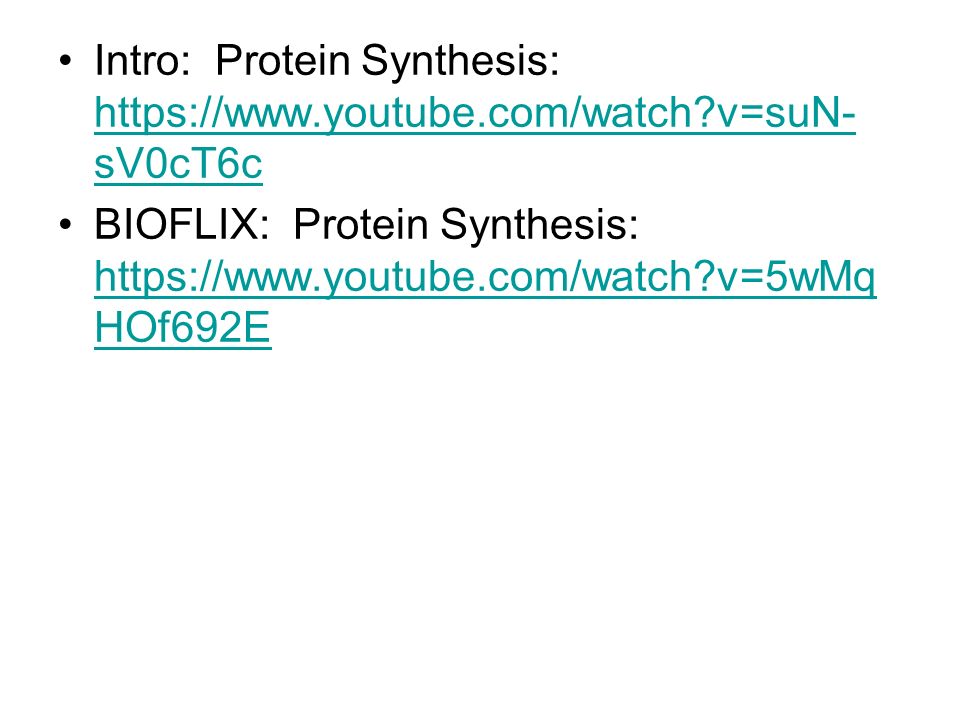Select the word "Intro:" in first bullet
960x720 pixels.
(143, 61)
